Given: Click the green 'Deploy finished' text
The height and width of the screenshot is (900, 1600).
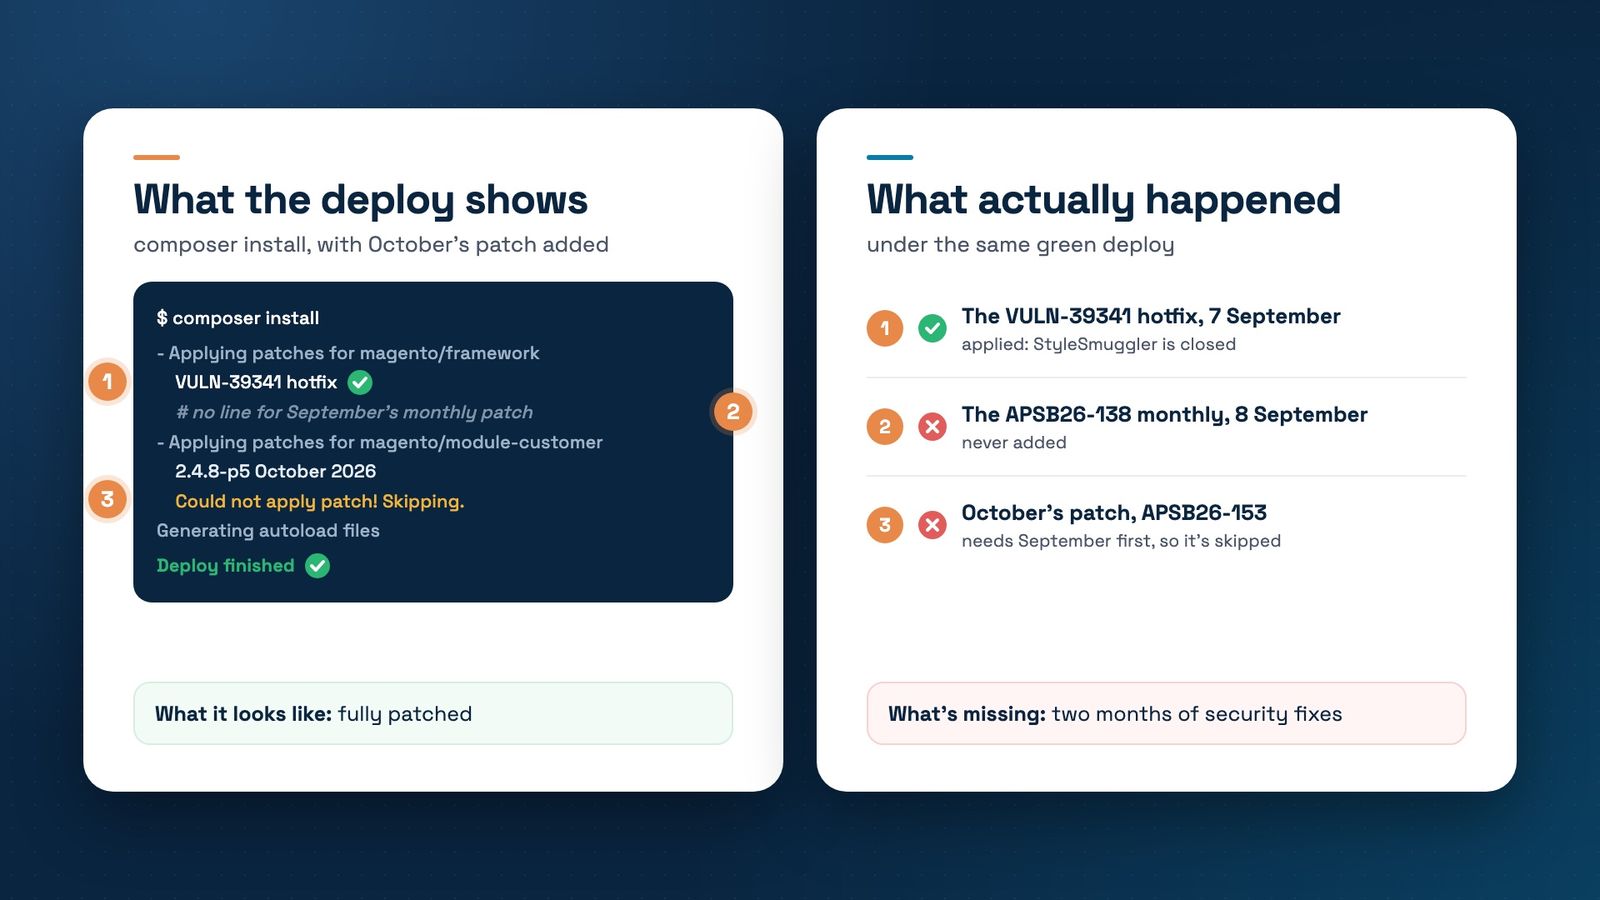Looking at the screenshot, I should (x=226, y=566).
